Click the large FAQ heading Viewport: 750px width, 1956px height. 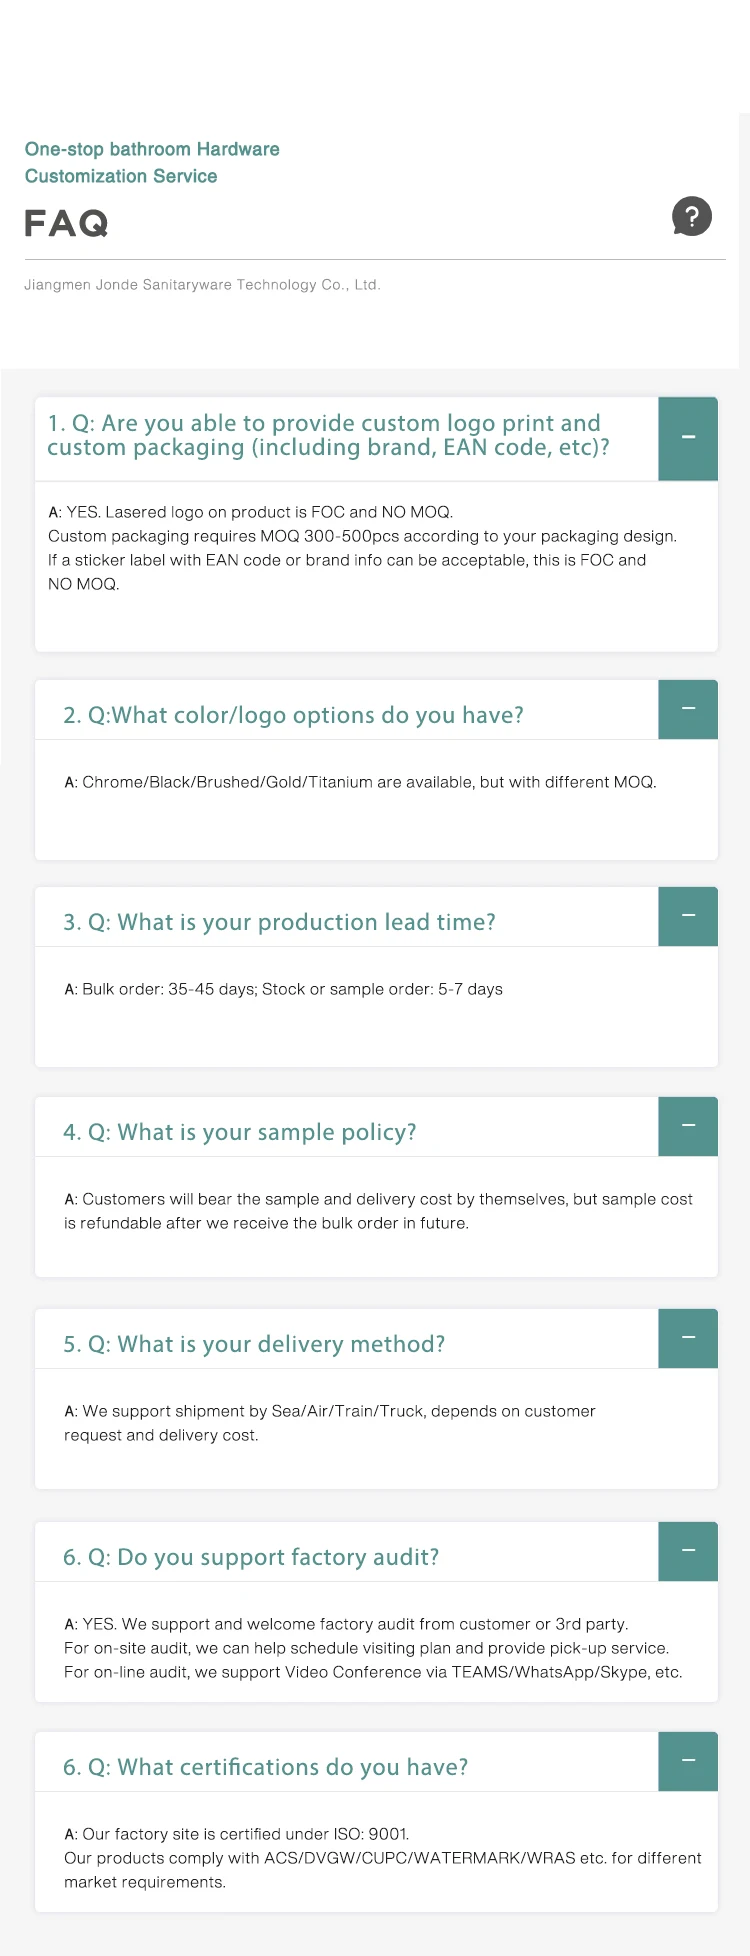coord(66,223)
